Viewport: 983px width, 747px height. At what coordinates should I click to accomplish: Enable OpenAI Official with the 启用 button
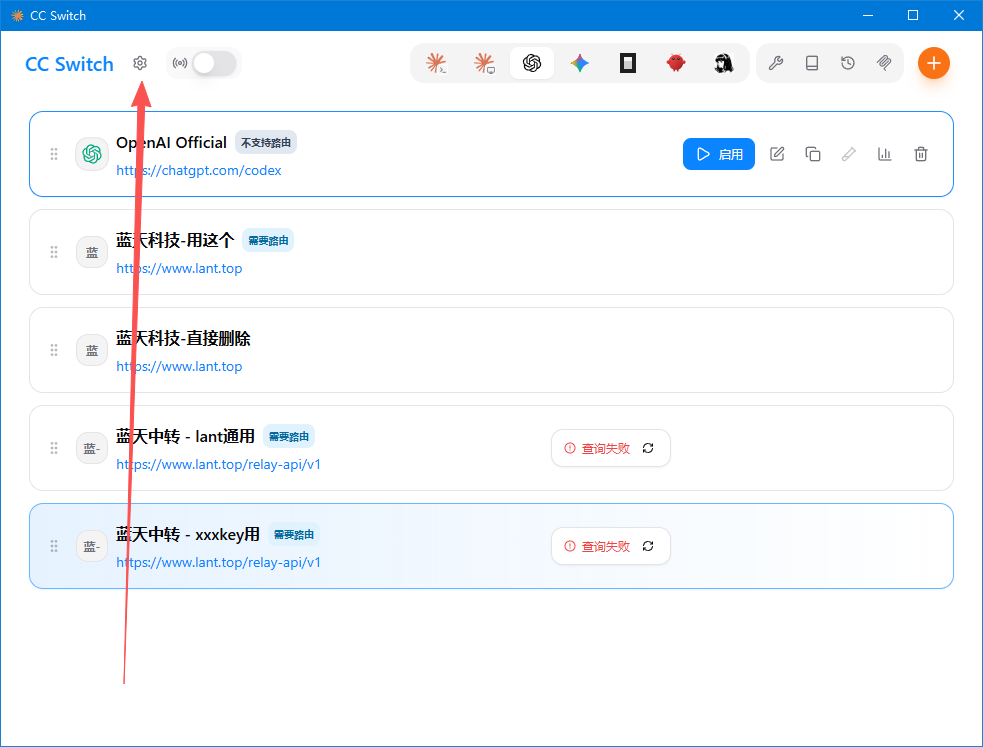(718, 154)
